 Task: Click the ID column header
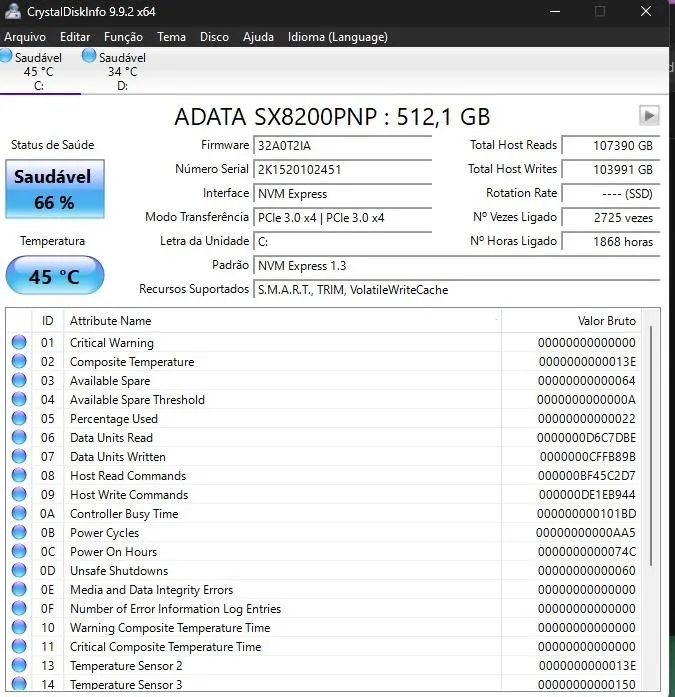point(48,320)
